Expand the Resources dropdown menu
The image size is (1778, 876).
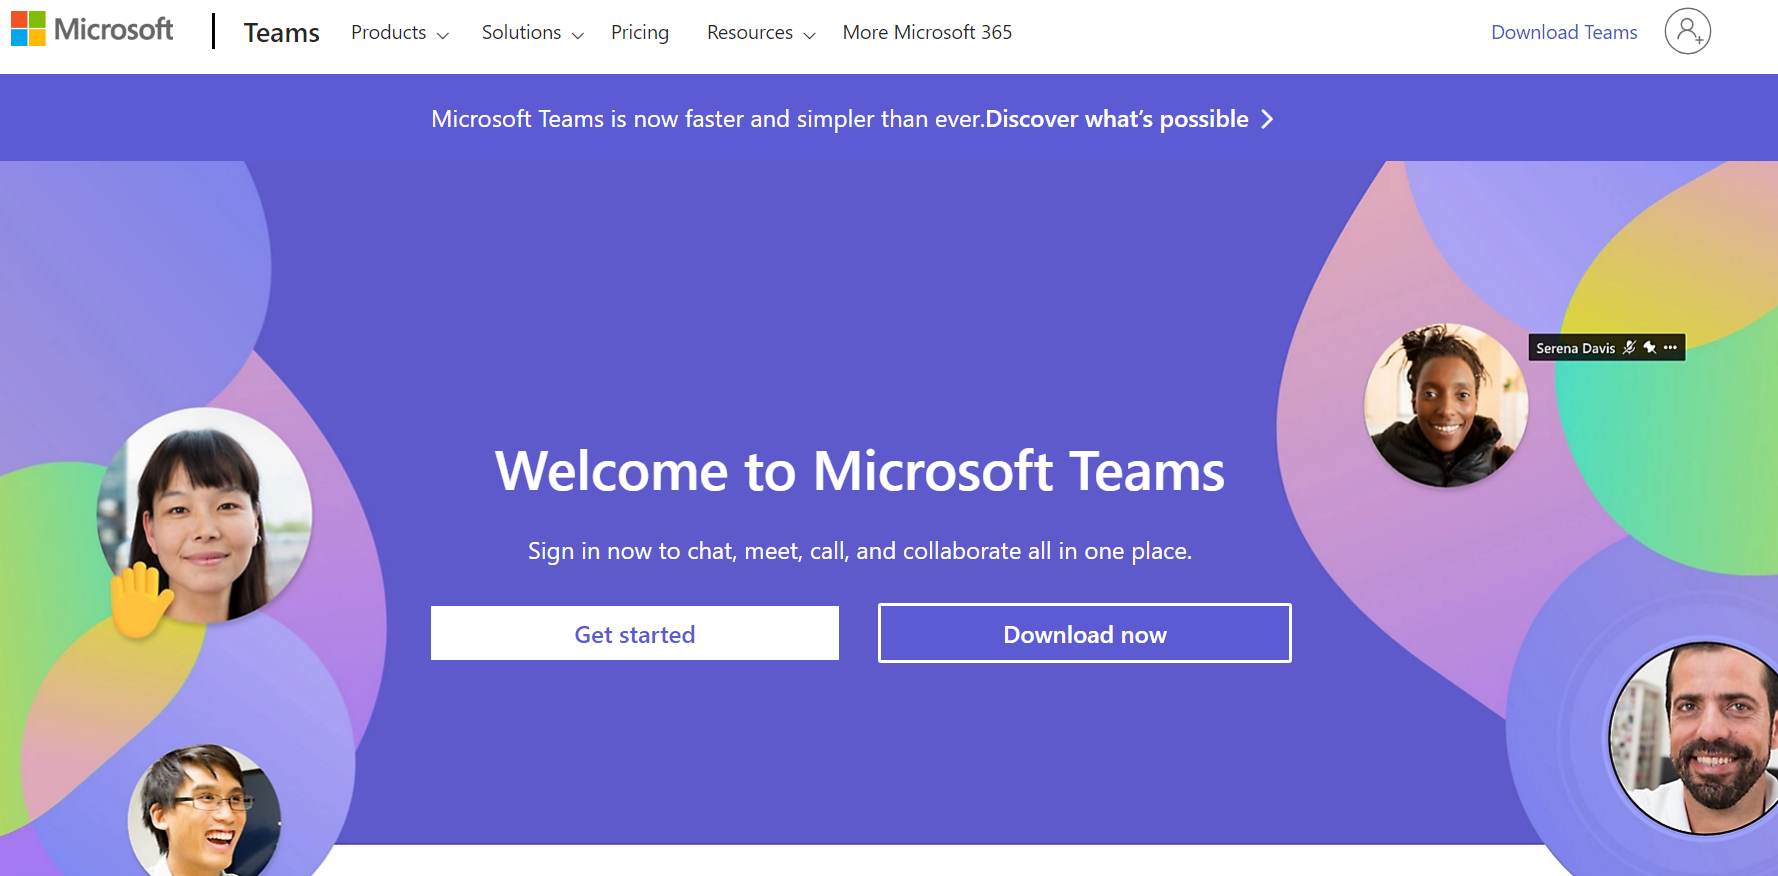pyautogui.click(x=761, y=33)
